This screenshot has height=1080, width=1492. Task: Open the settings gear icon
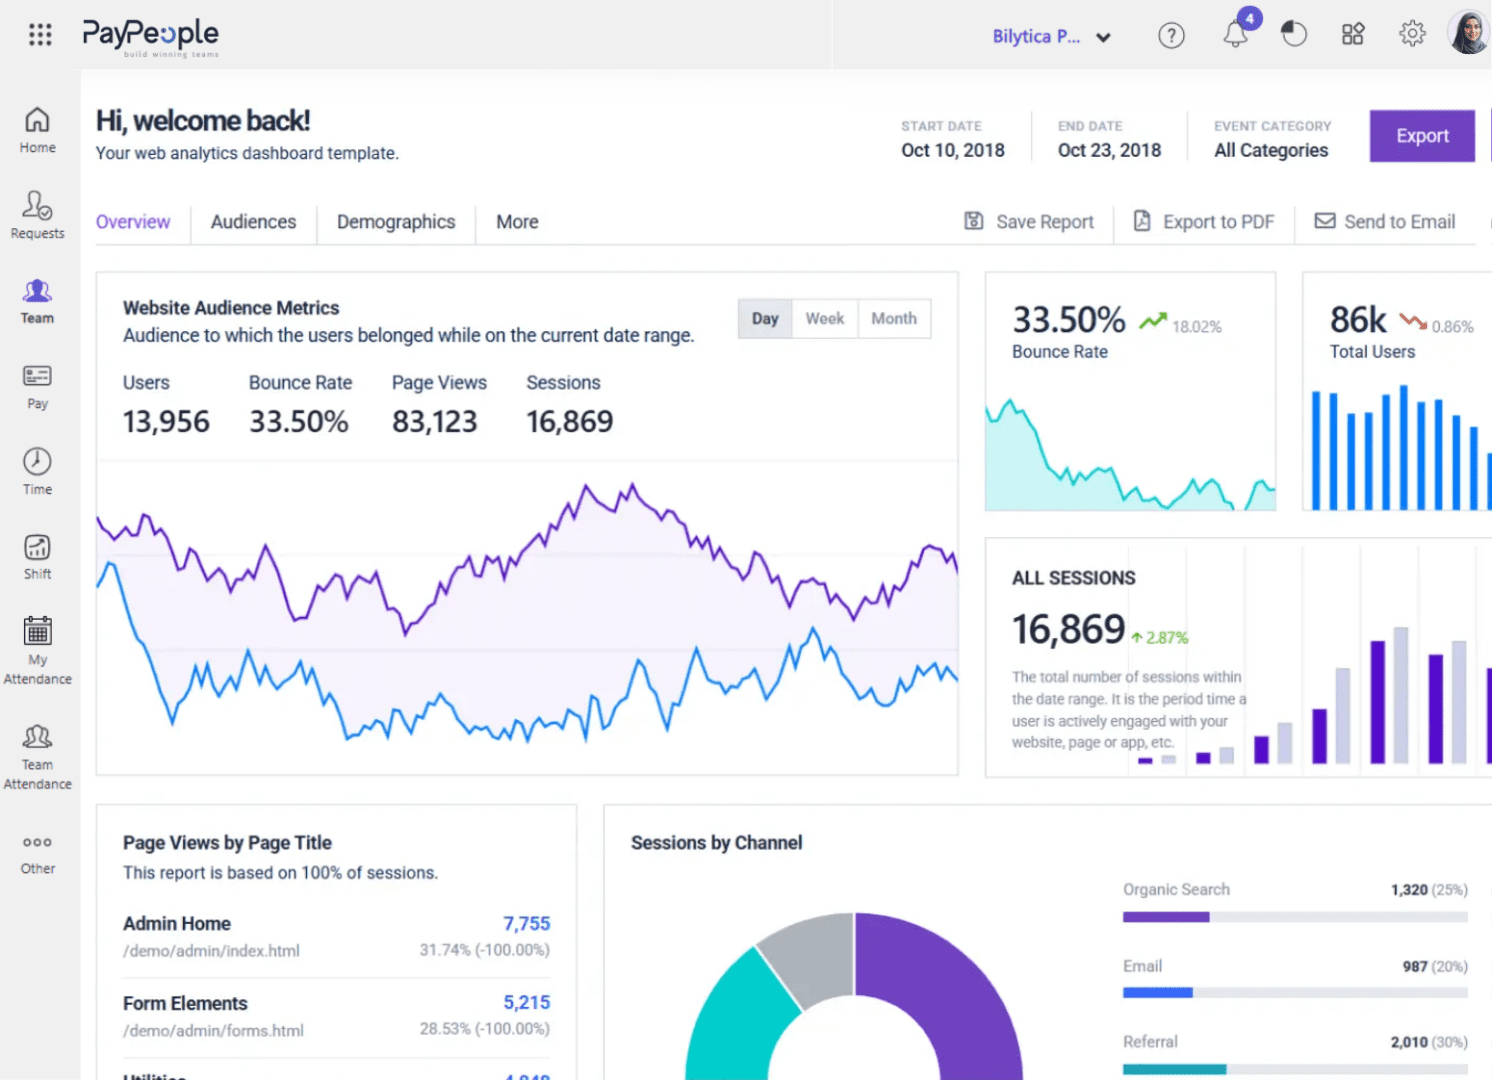[x=1412, y=34]
